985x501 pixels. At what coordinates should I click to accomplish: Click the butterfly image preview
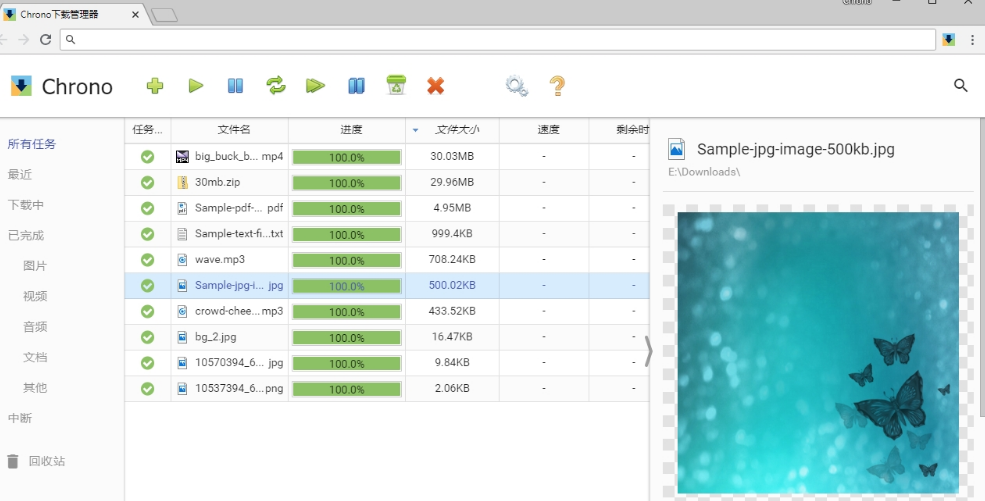[818, 353]
